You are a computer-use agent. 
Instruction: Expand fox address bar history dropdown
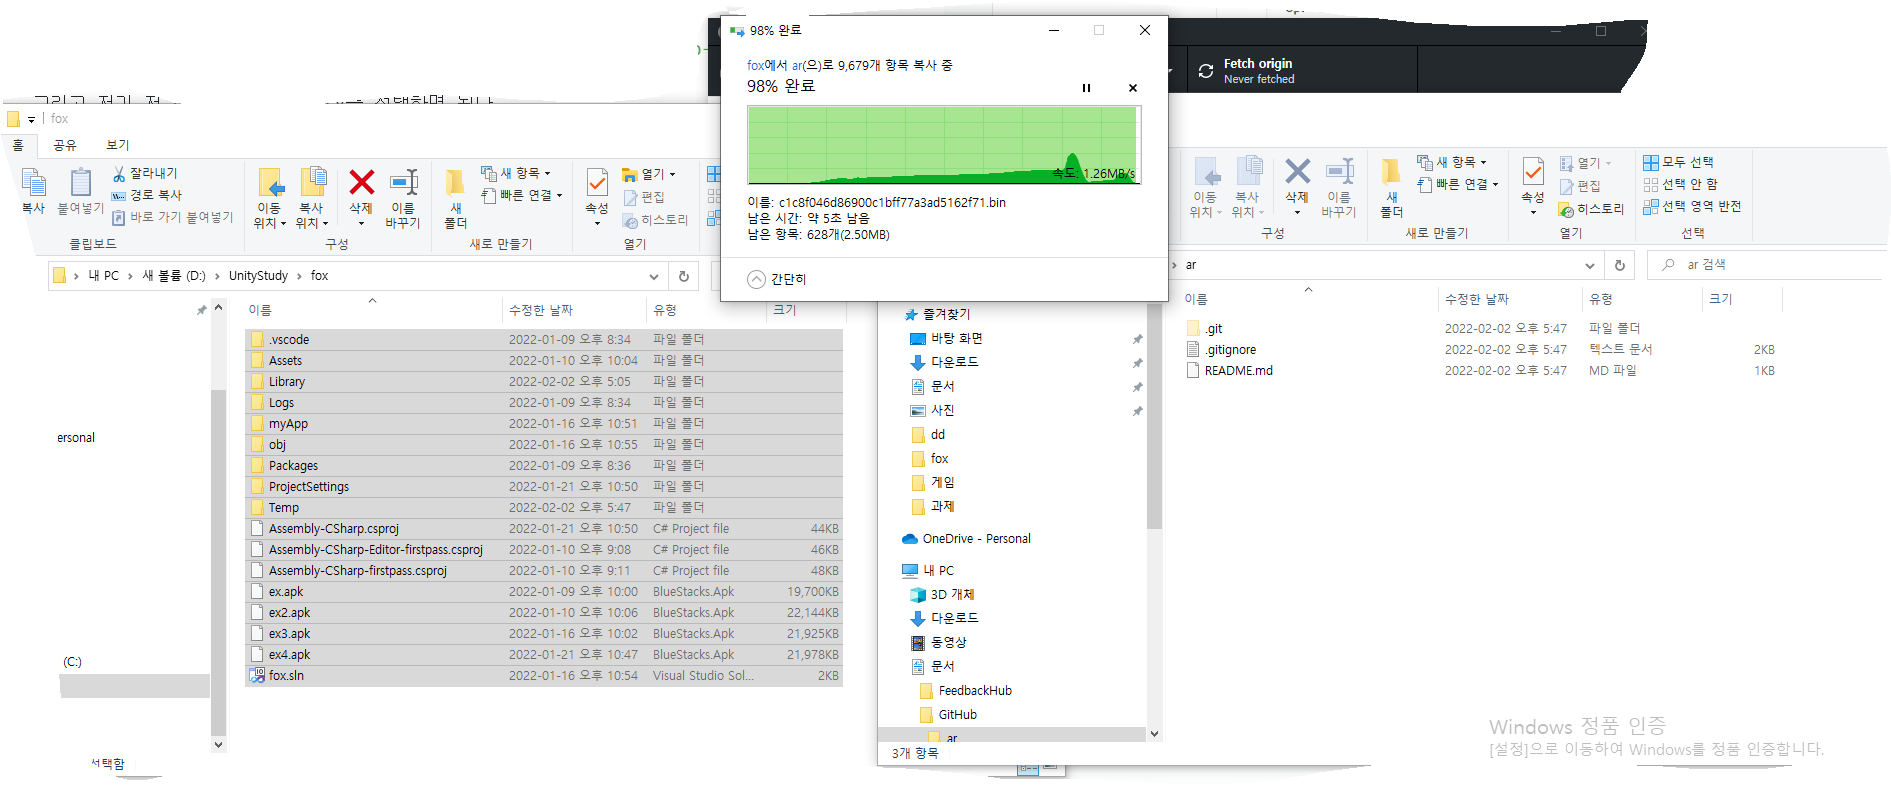(654, 276)
